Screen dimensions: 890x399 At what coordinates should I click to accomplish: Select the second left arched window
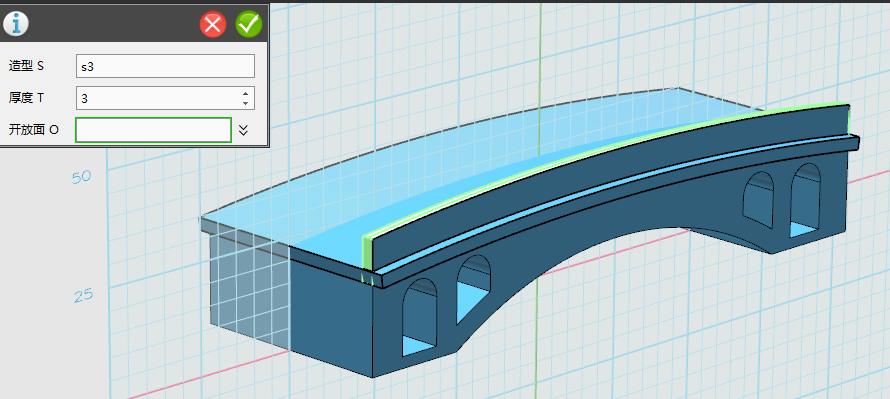474,289
